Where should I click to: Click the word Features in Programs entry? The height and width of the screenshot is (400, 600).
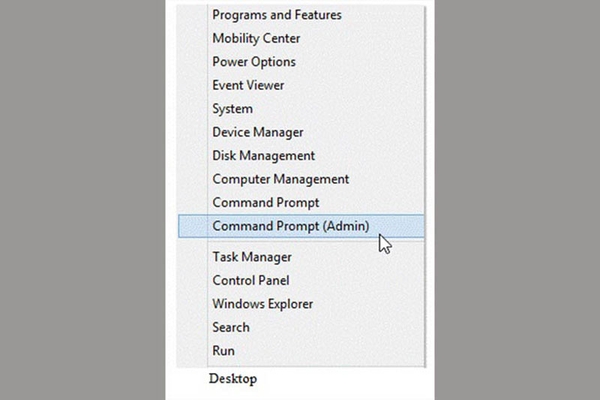click(x=318, y=15)
